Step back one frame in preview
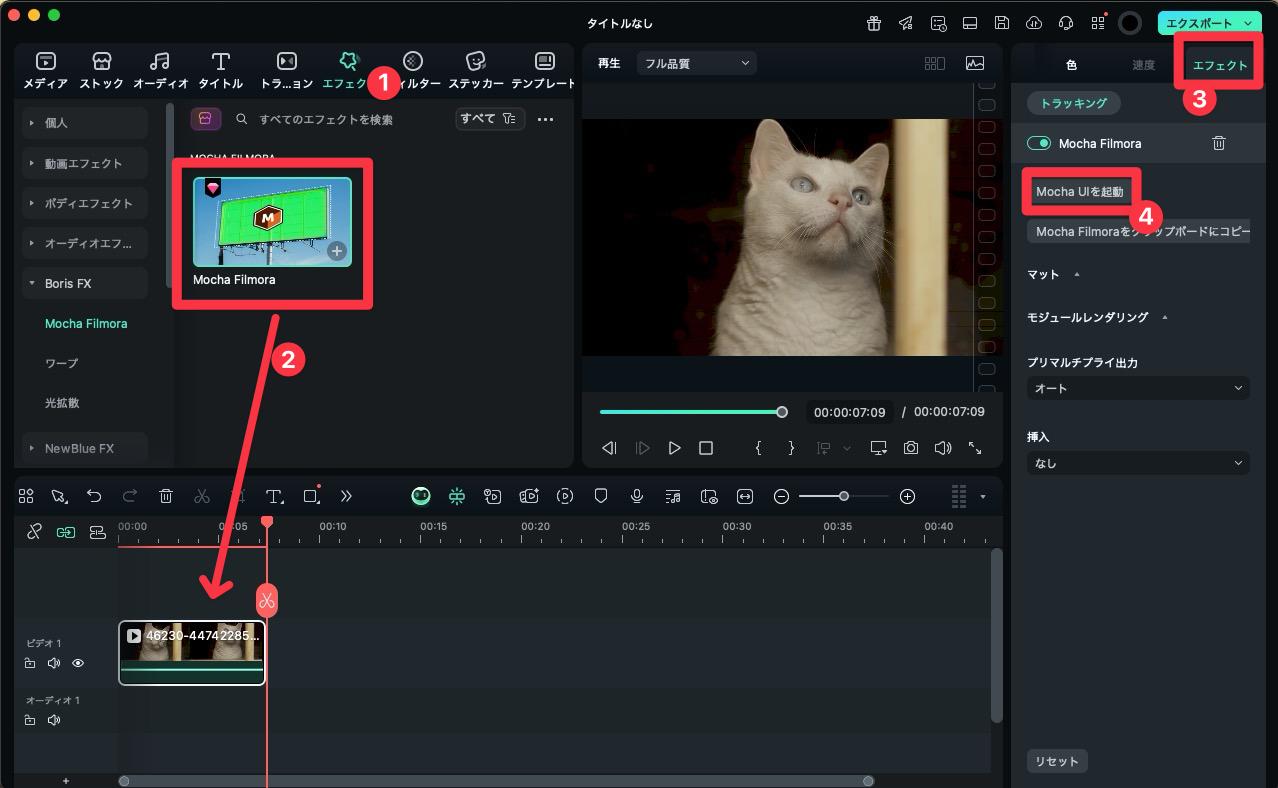 [x=609, y=448]
